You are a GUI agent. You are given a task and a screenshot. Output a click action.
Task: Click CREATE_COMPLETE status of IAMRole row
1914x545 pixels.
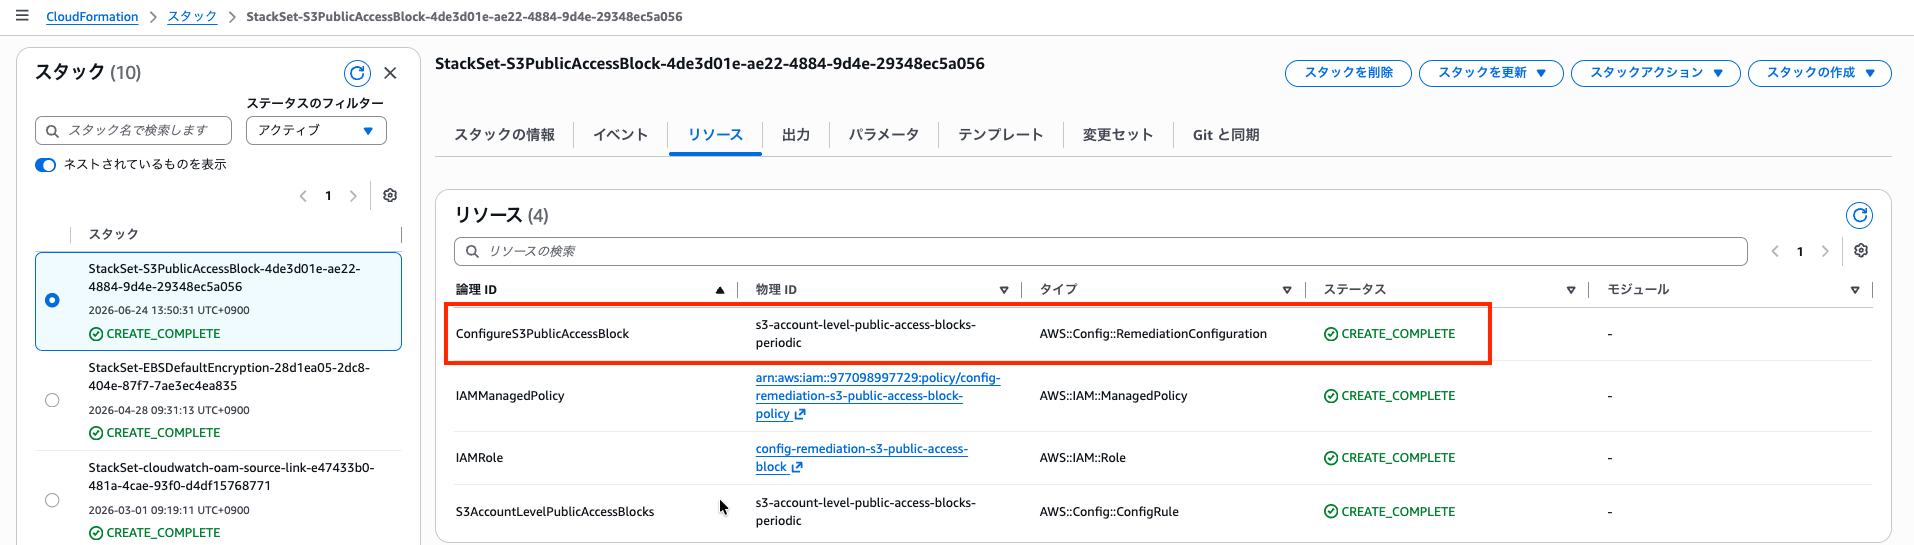coord(1389,458)
